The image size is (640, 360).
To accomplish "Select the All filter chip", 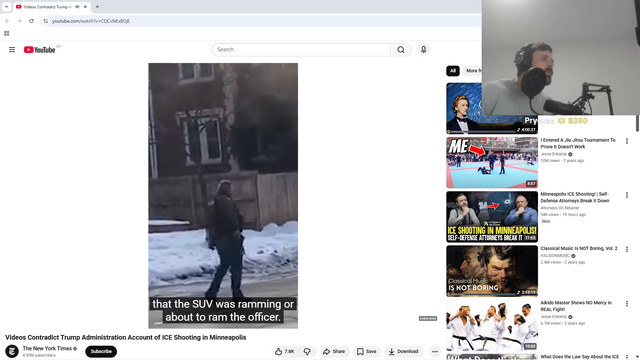I will tap(453, 71).
